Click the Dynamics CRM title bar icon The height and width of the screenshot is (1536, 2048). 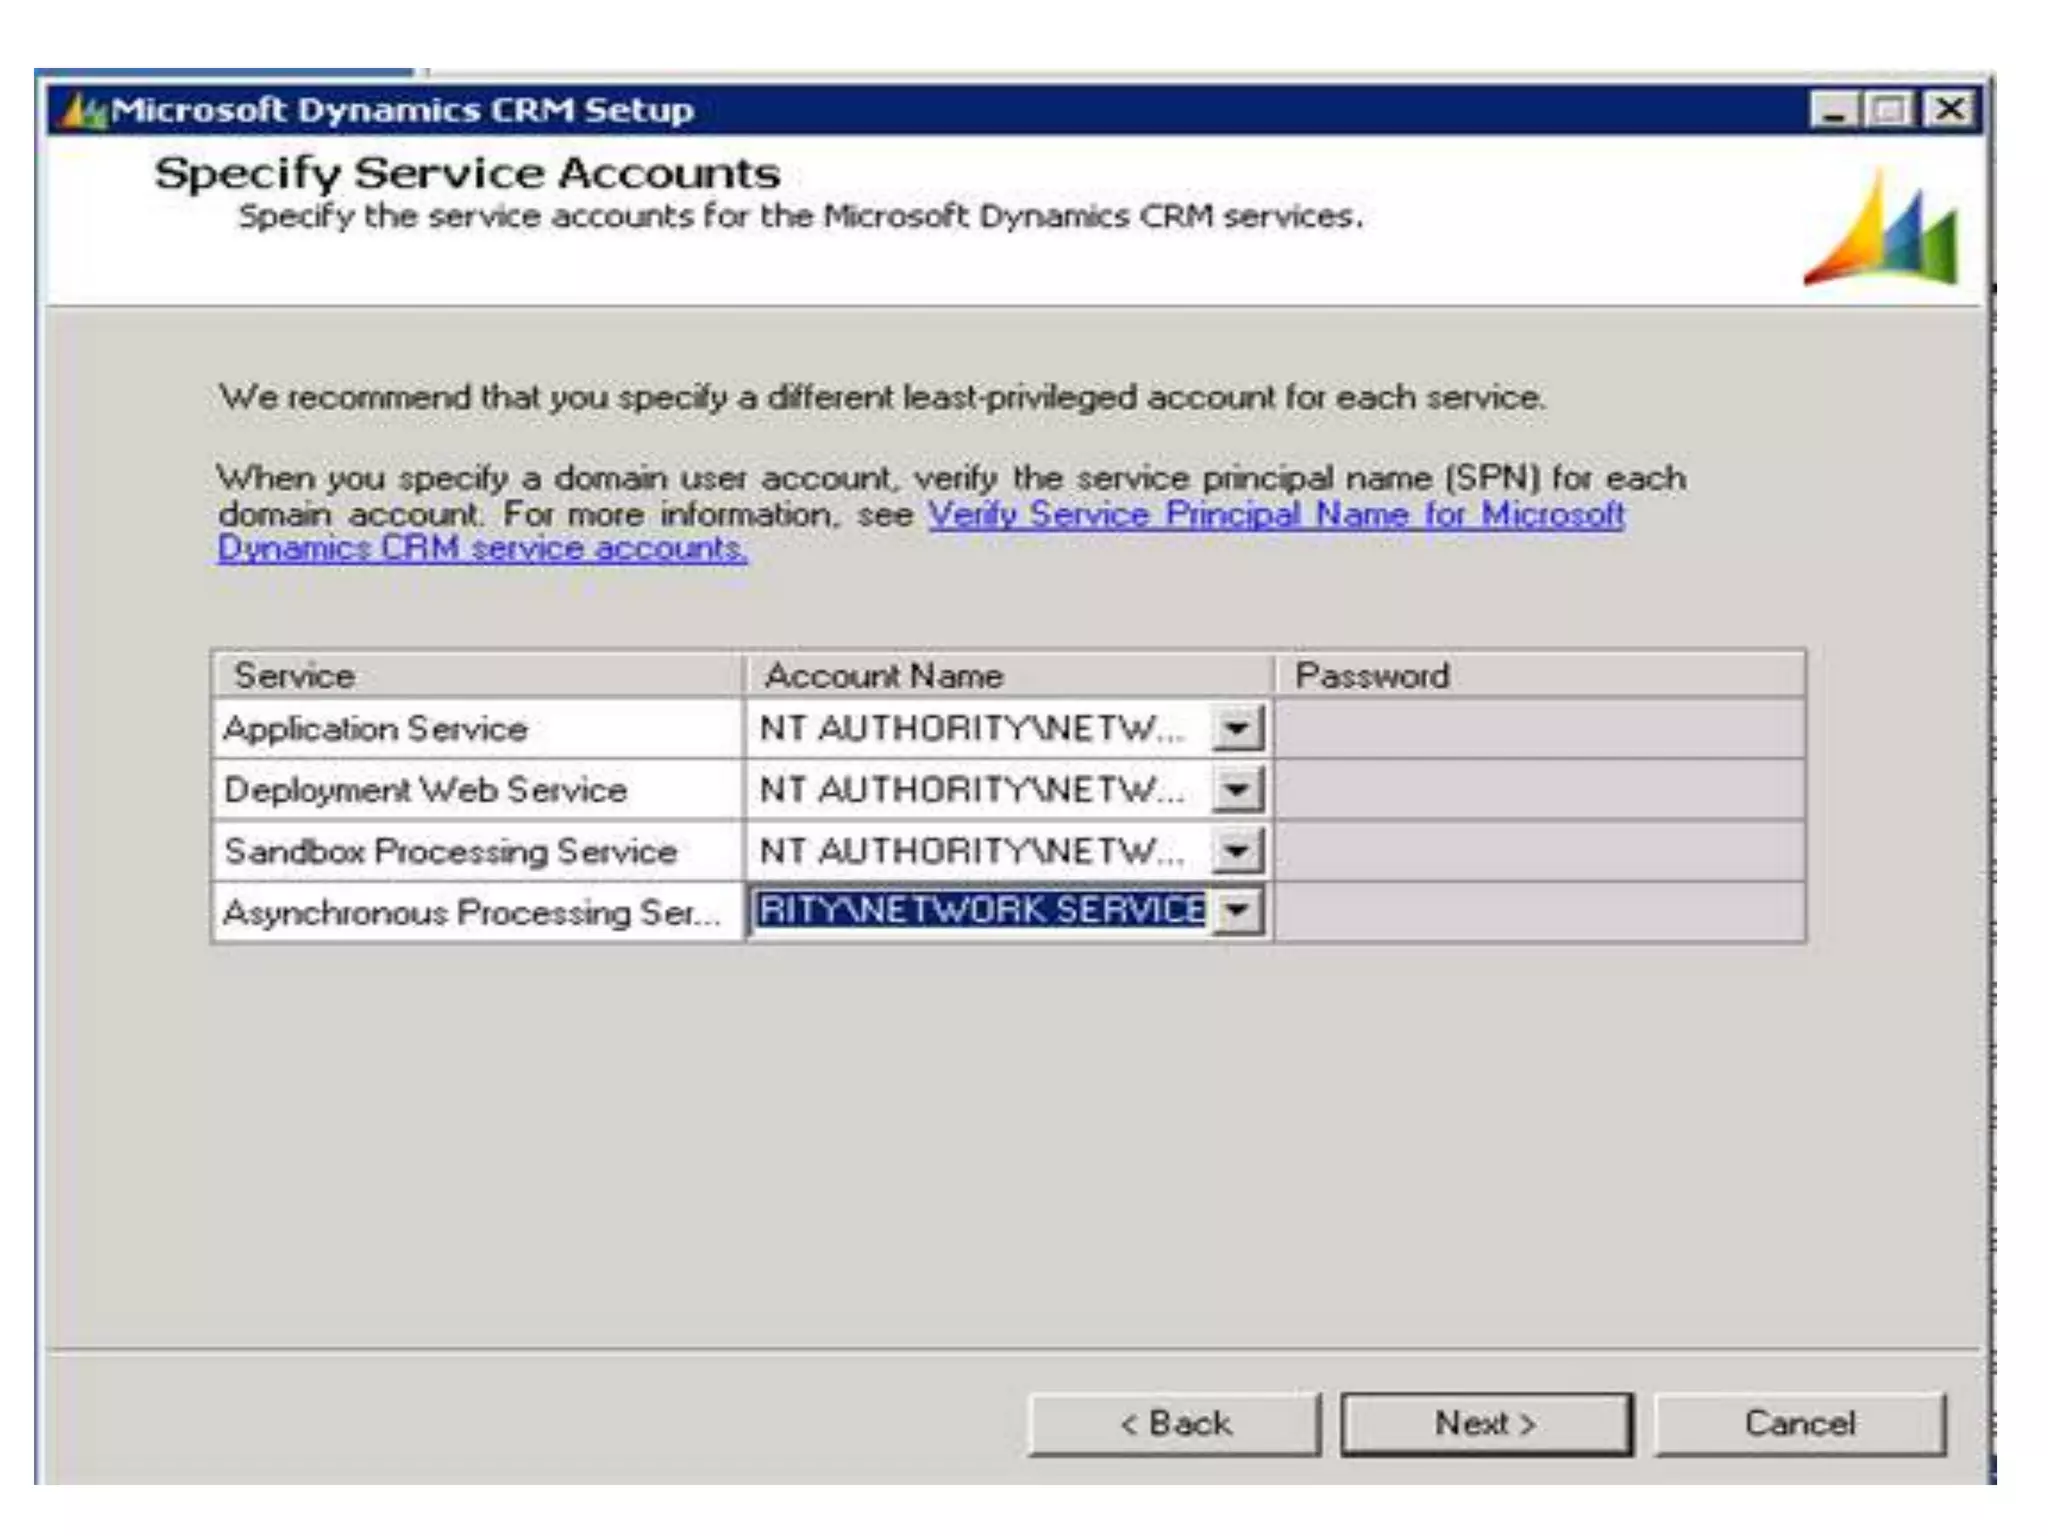tap(84, 110)
